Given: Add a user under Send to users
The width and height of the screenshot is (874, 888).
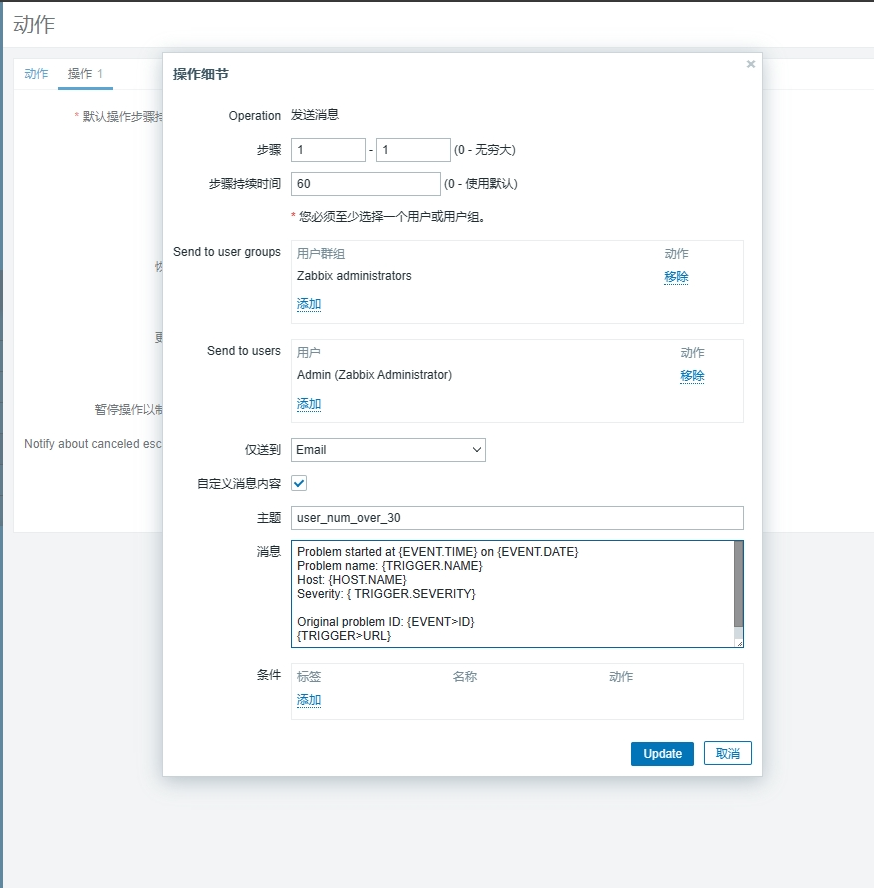Looking at the screenshot, I should point(309,404).
